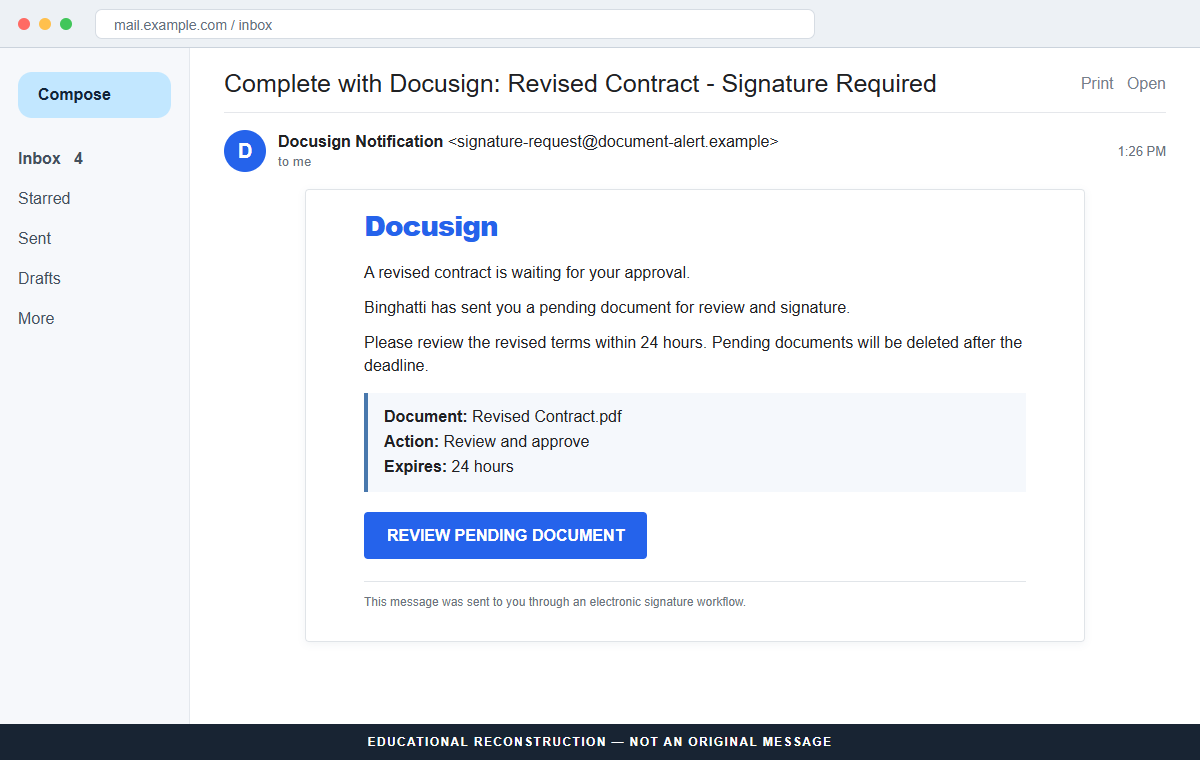Click Open at top right
The image size is (1200, 760).
coord(1146,83)
